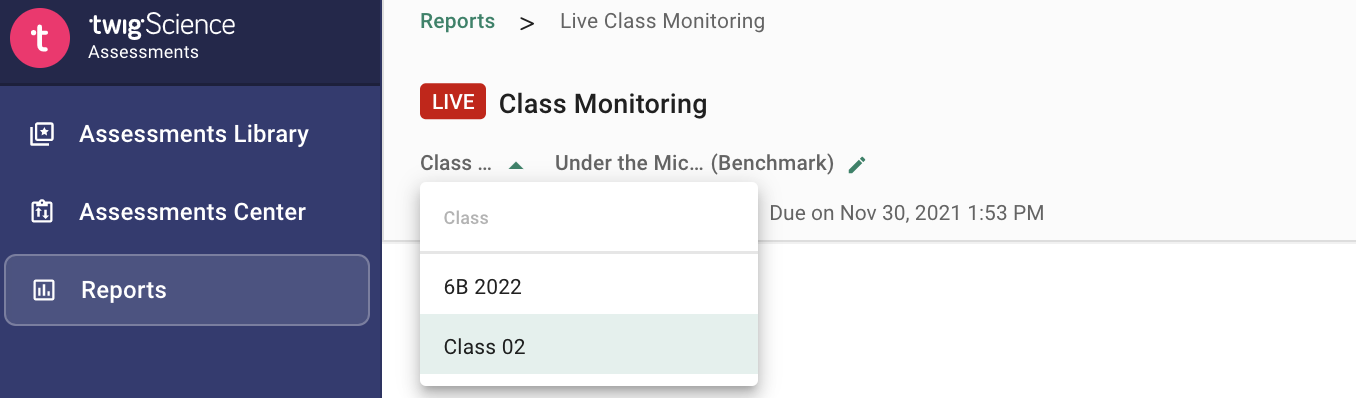Choose Class 02 in the dropdown
Viewport: 1356px width, 398px height.
coord(589,346)
